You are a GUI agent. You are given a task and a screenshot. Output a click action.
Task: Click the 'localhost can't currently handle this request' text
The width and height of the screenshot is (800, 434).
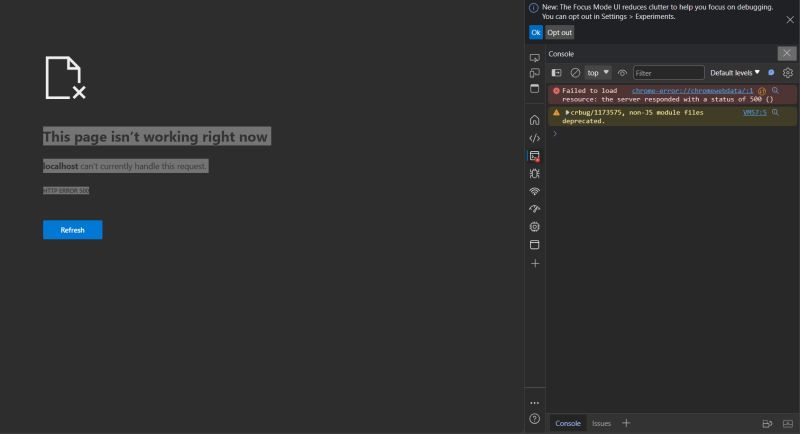tap(125, 166)
